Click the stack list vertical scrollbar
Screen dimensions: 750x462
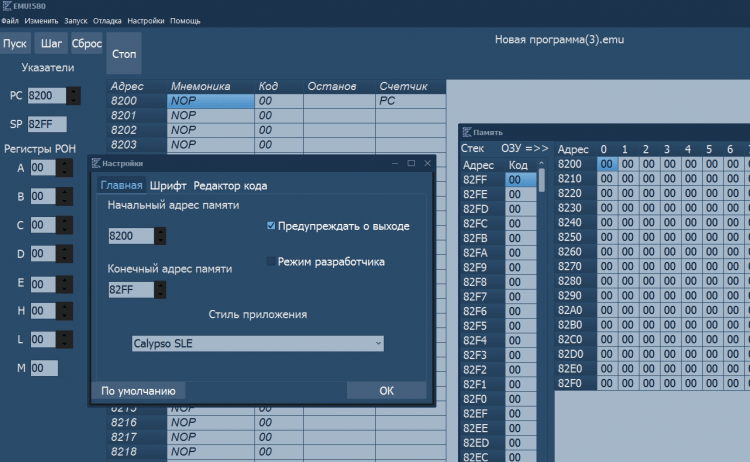(x=542, y=182)
